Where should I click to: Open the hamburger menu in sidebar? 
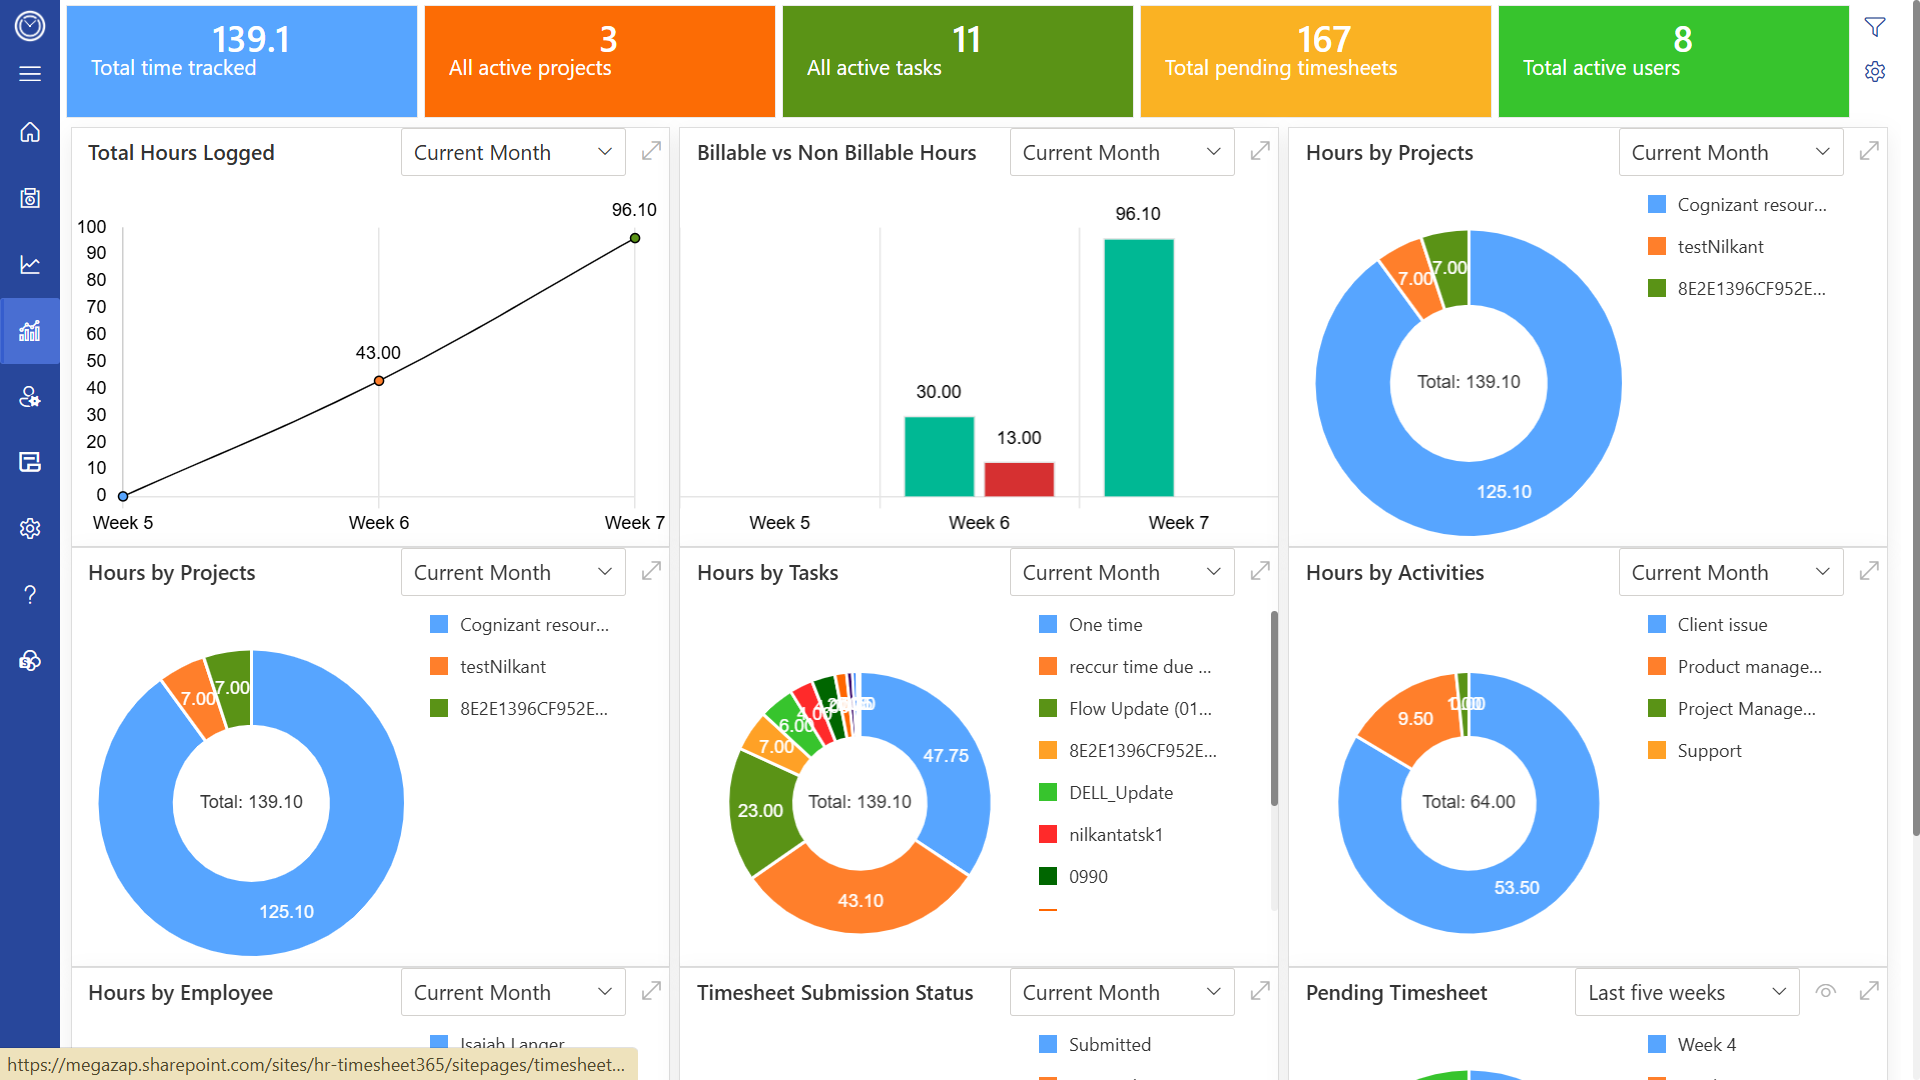[x=30, y=74]
